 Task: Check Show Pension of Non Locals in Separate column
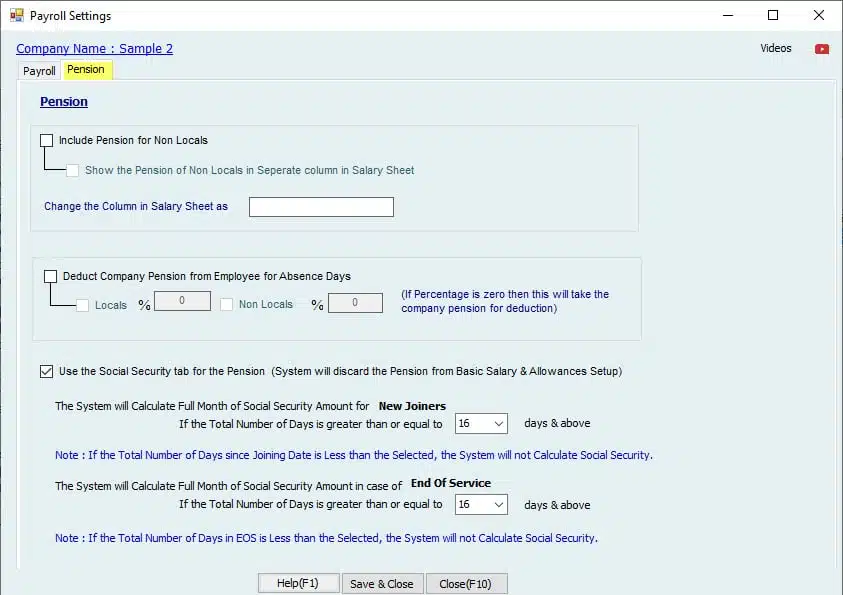point(73,170)
